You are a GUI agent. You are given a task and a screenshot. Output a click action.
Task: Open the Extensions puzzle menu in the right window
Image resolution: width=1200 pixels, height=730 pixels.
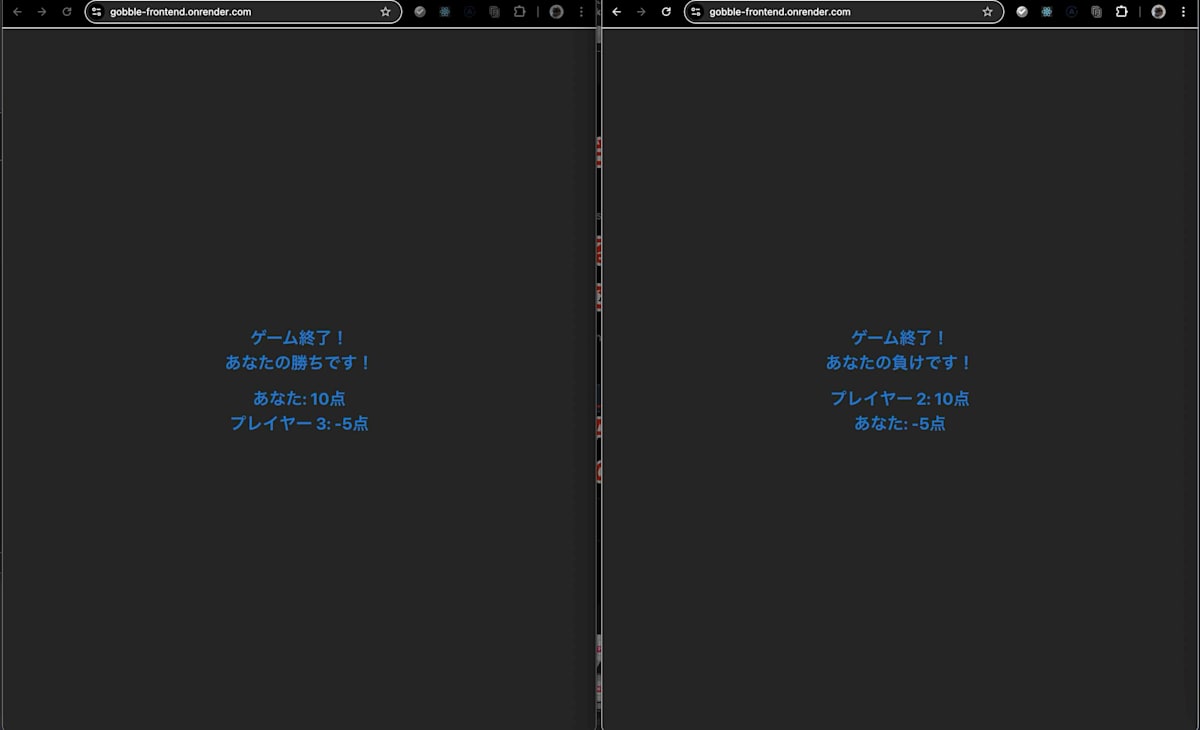(x=1121, y=12)
